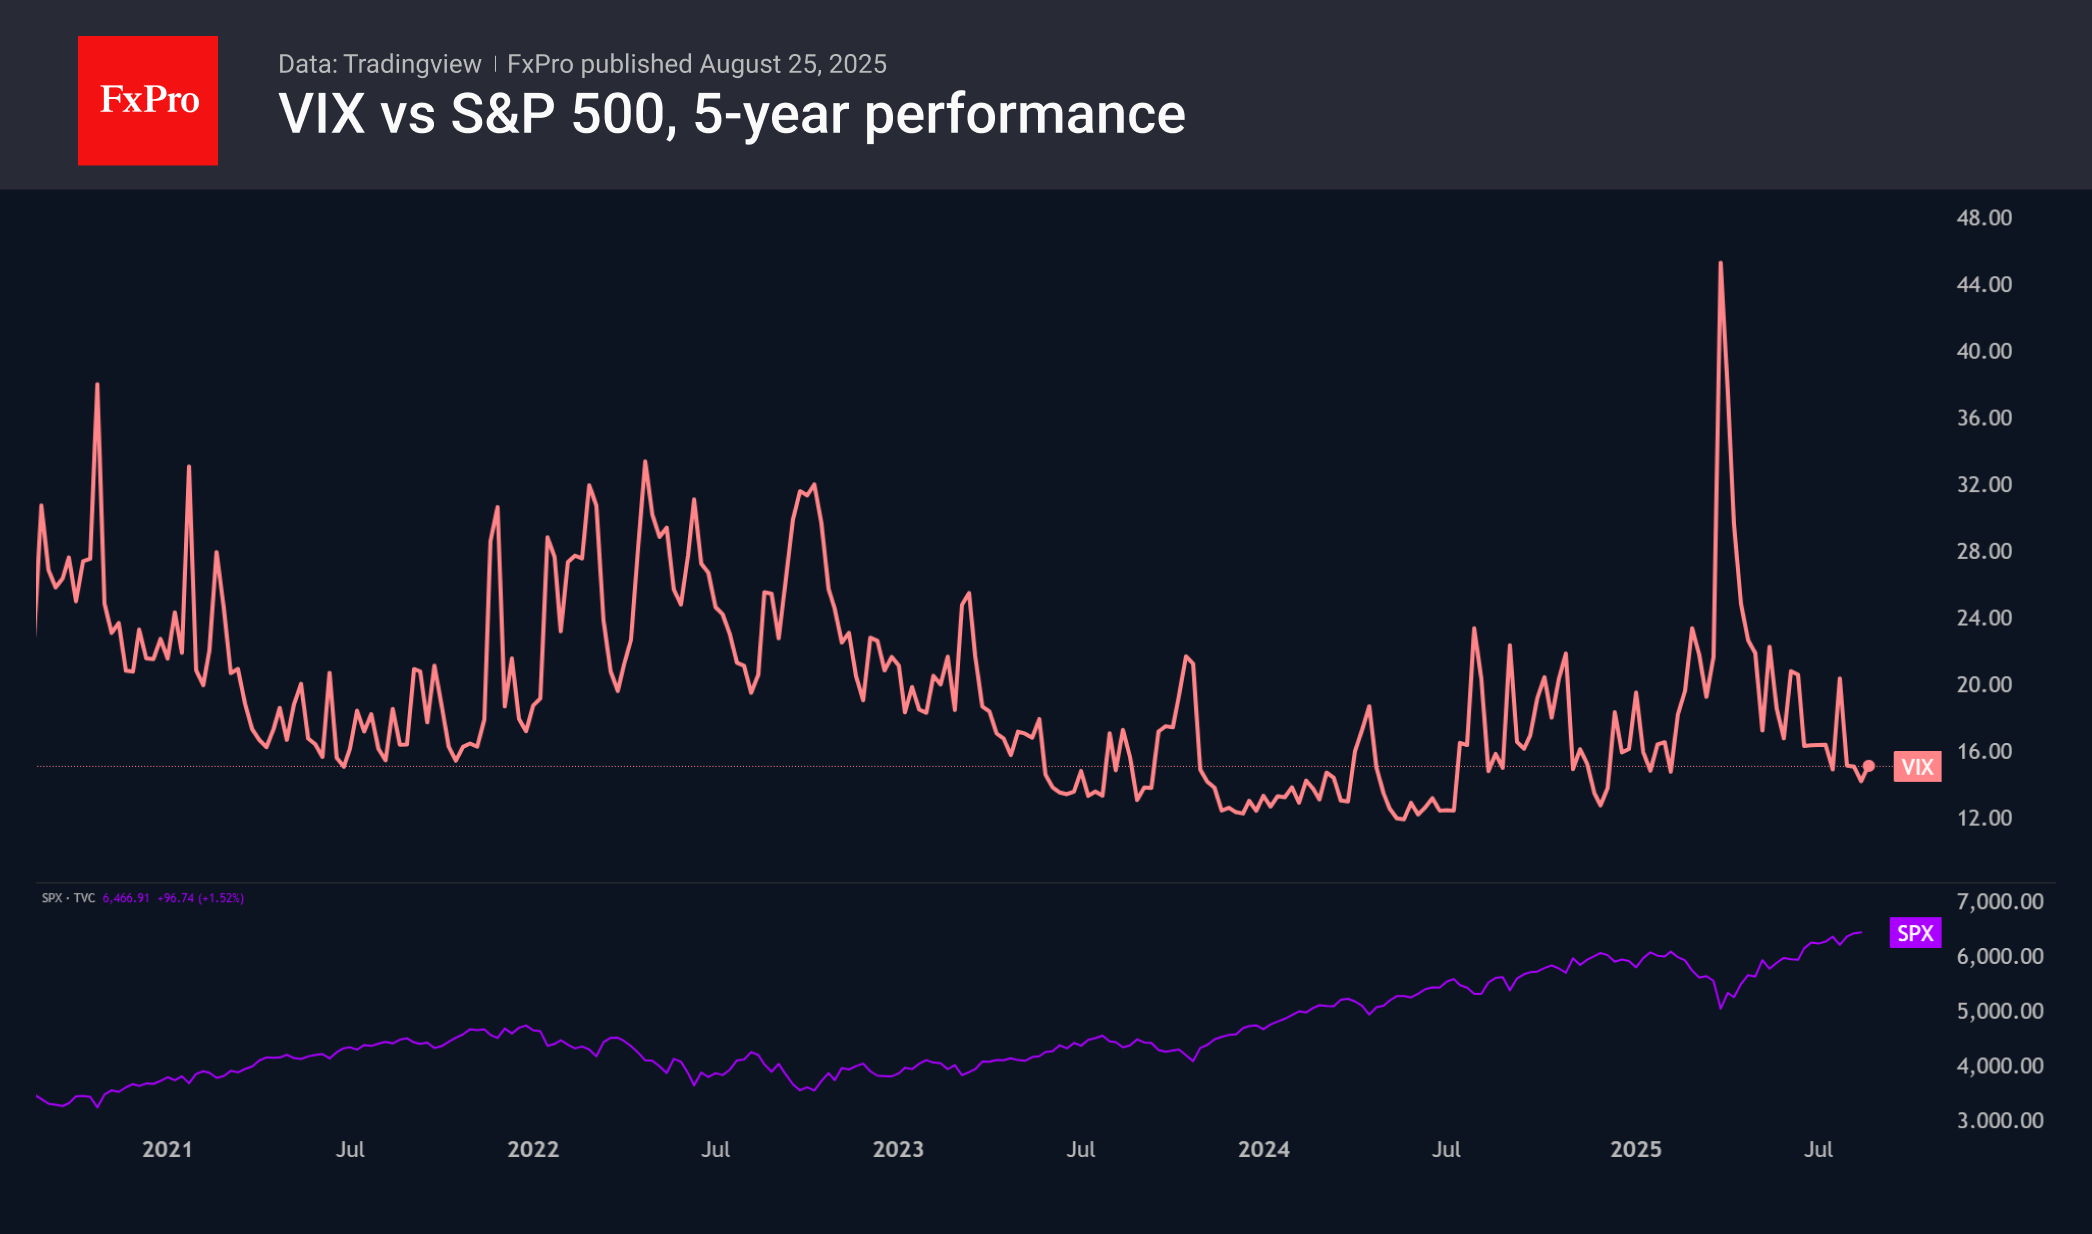Click the 5,000.00 value on SPX scale
Screen dimensions: 2092x1234
pyautogui.click(x=1999, y=1011)
